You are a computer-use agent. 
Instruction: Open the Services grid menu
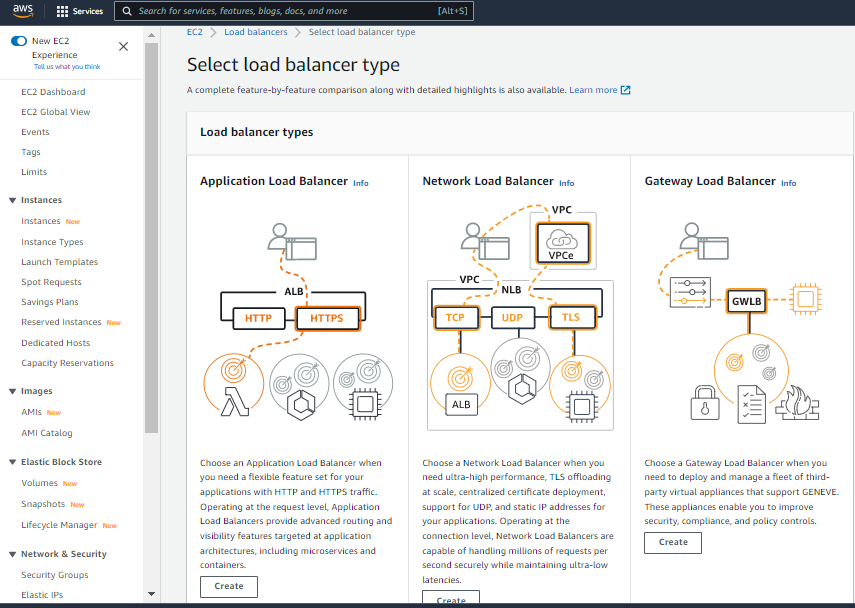[80, 11]
